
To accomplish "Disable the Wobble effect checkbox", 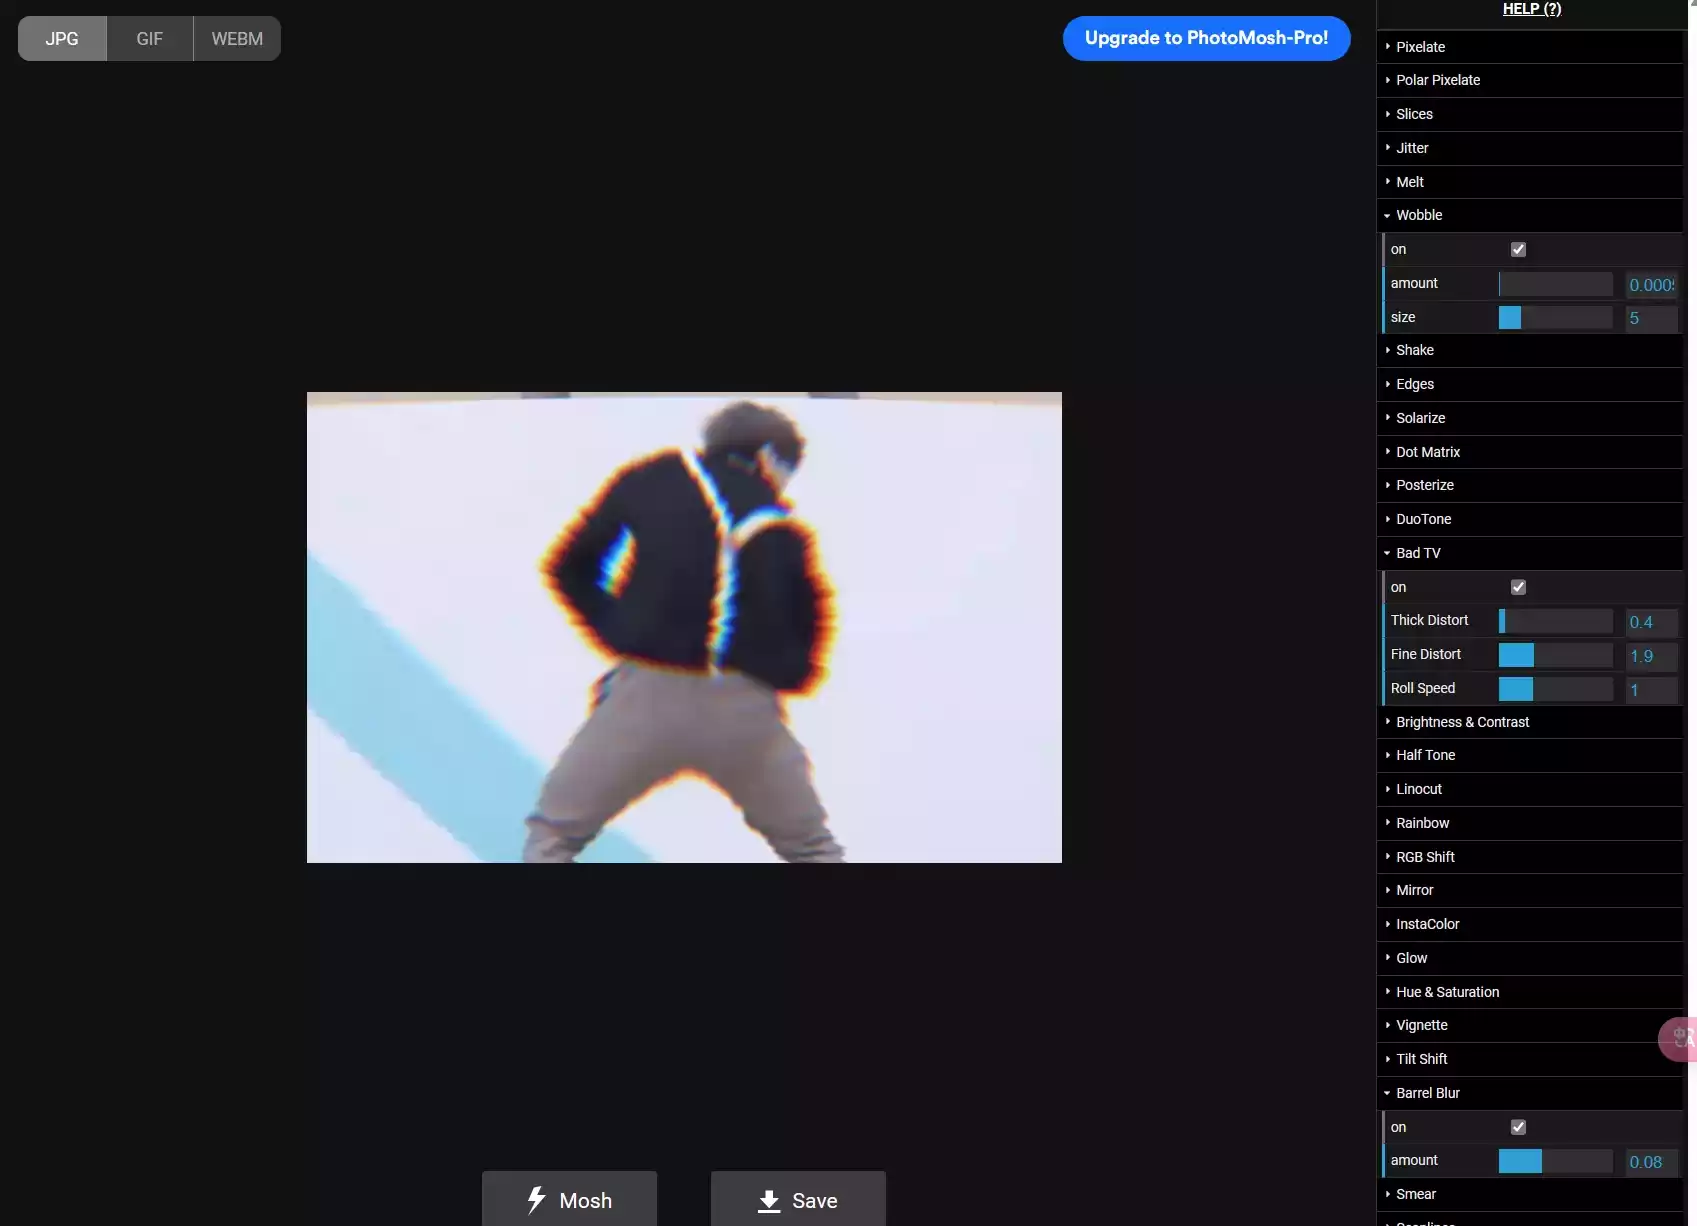I will coord(1518,250).
